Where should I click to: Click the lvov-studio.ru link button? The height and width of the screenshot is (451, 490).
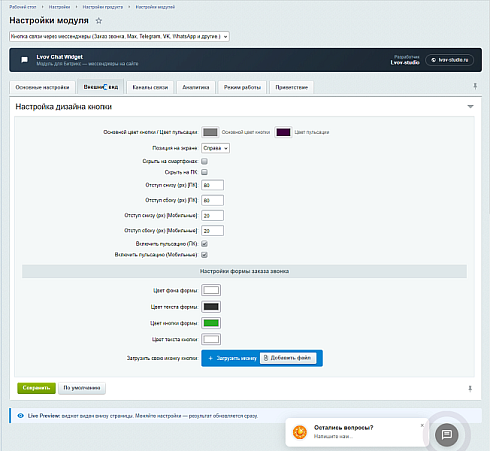(449, 60)
